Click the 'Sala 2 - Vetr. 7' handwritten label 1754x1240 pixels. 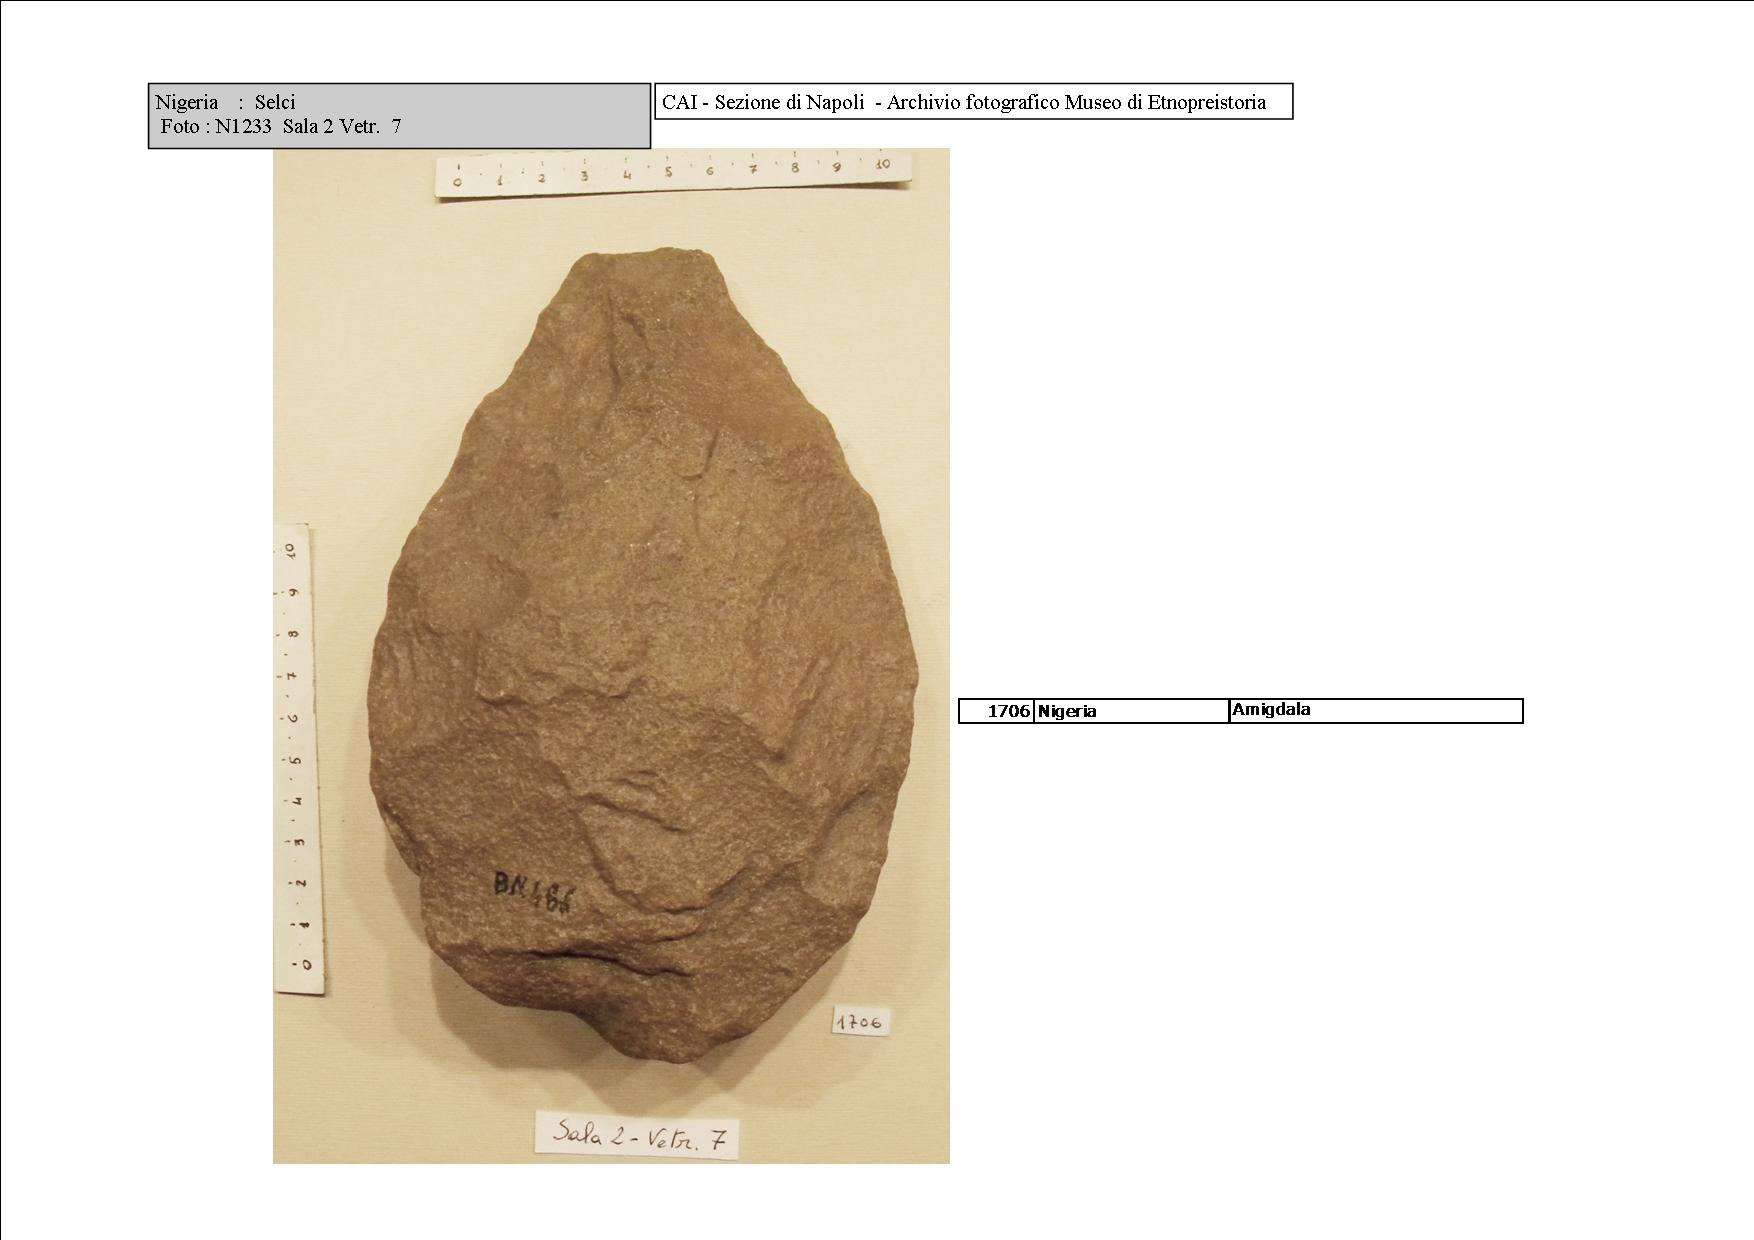click(x=639, y=1136)
